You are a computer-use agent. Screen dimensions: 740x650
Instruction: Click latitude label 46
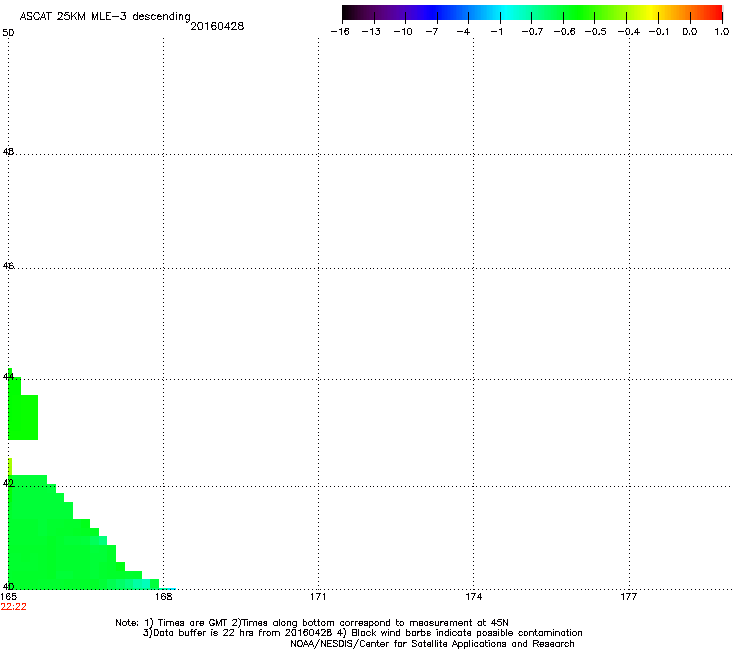click(8, 266)
